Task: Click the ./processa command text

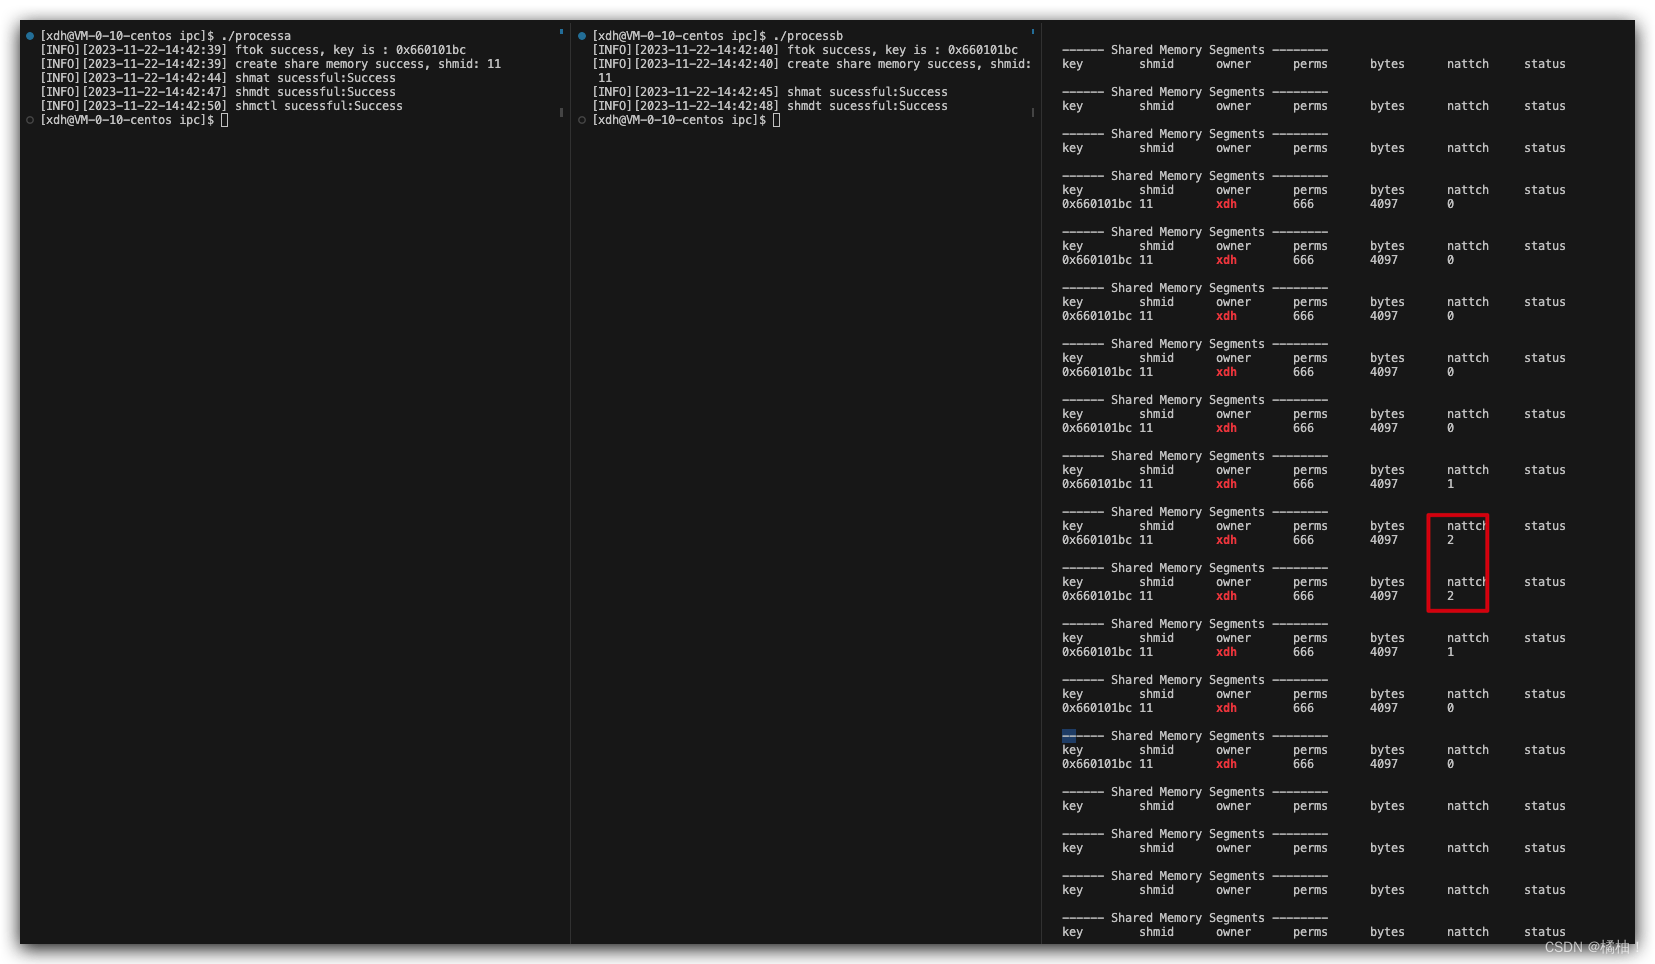Action: pos(256,36)
